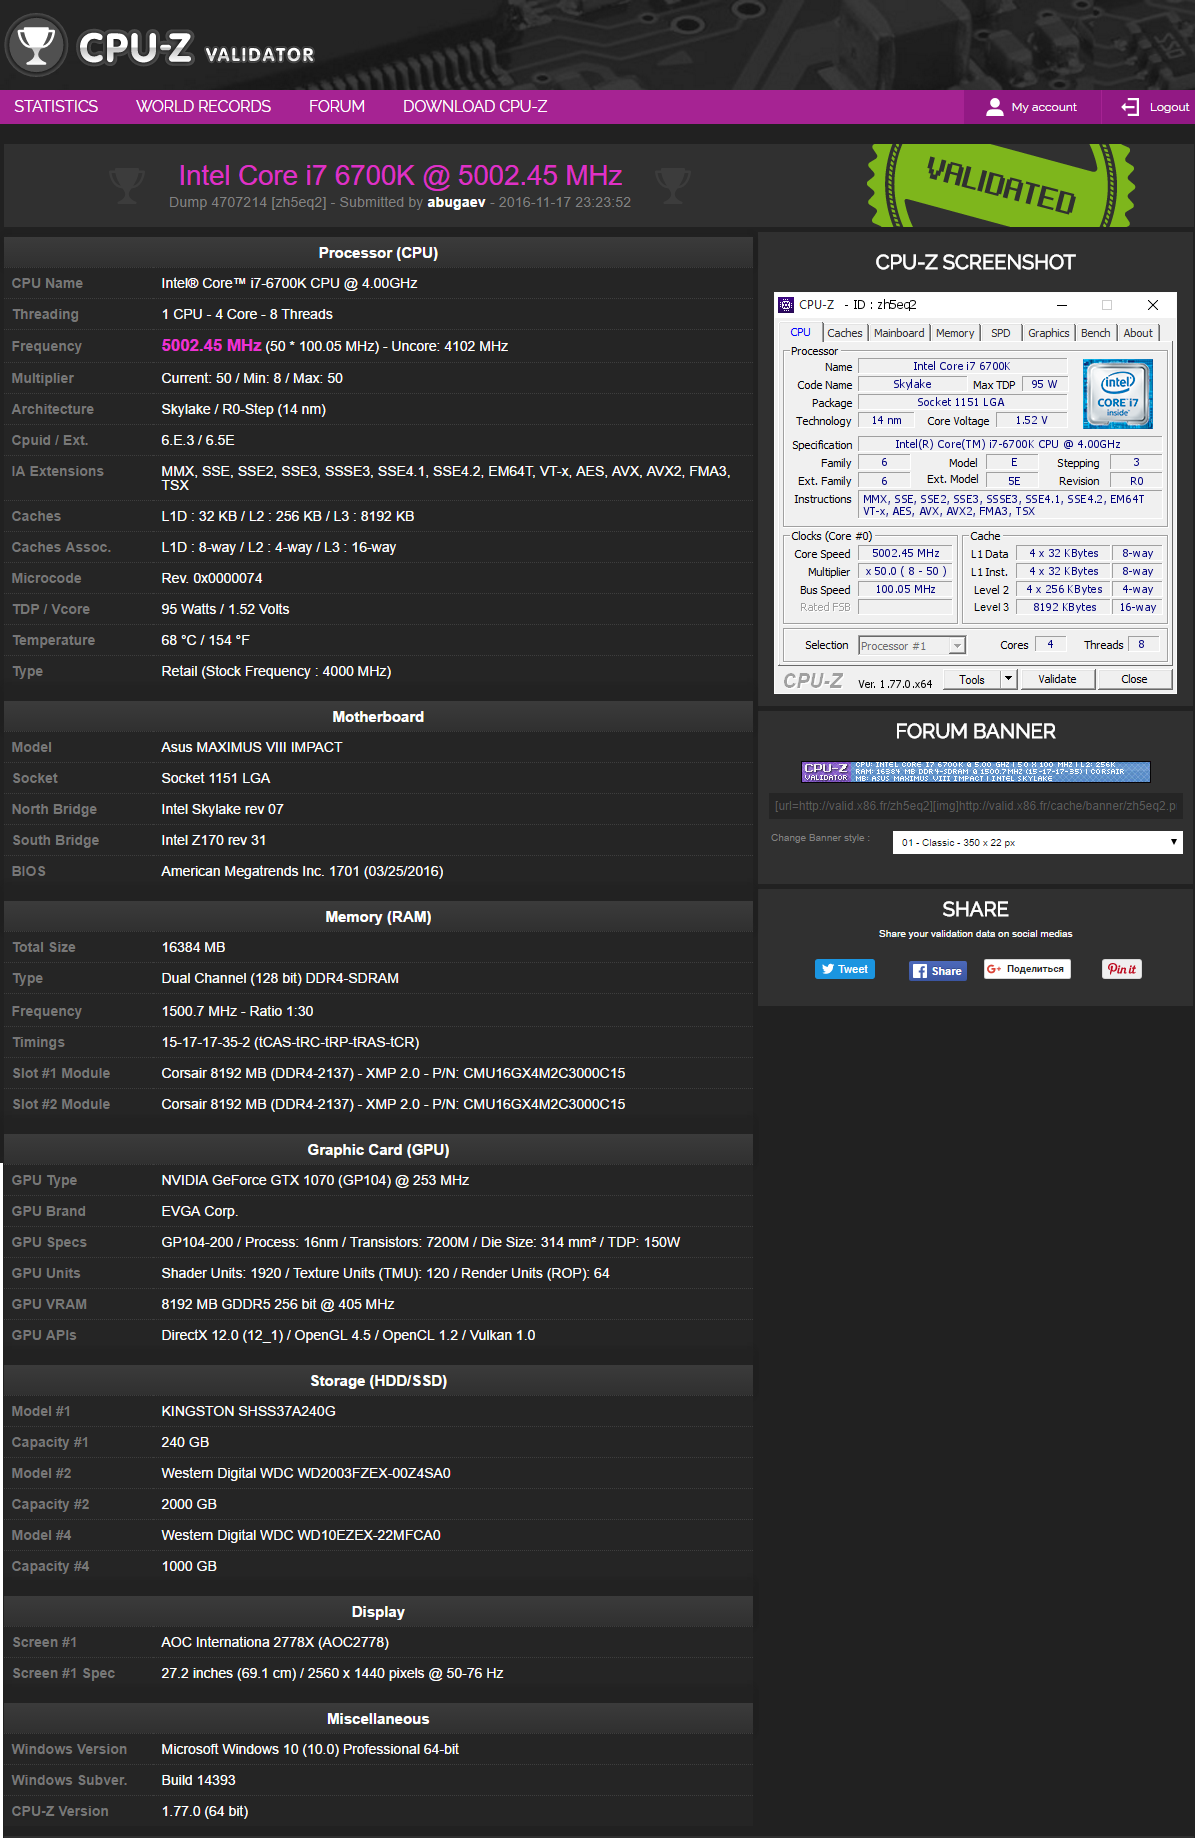The image size is (1195, 1839).
Task: Click the AOC Internationa 2778X screen entry
Action: tap(275, 1642)
